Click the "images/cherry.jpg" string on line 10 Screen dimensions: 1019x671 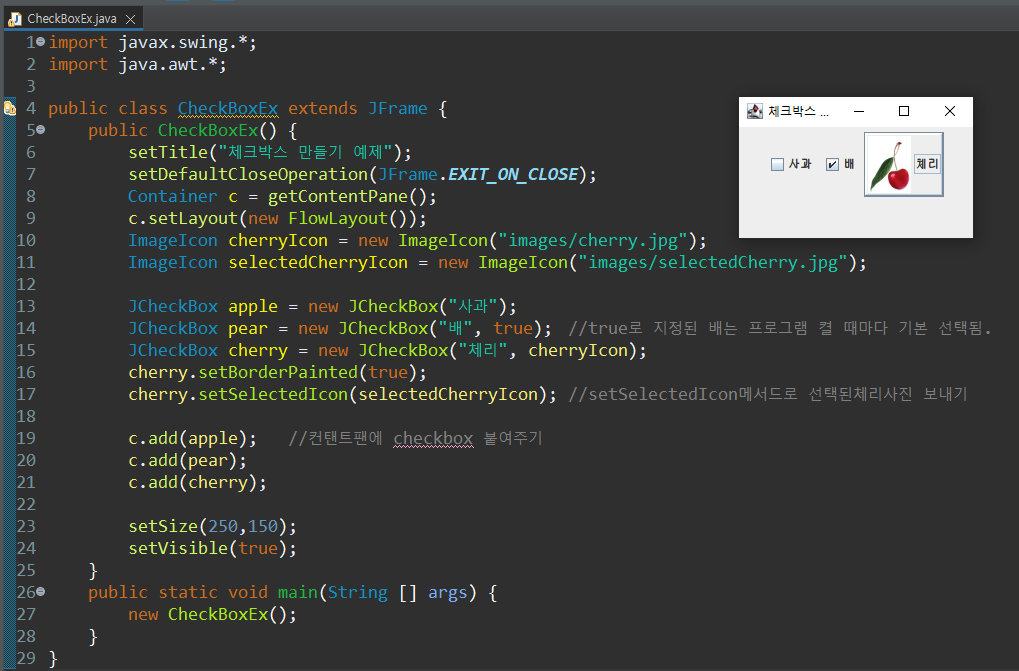tap(593, 240)
